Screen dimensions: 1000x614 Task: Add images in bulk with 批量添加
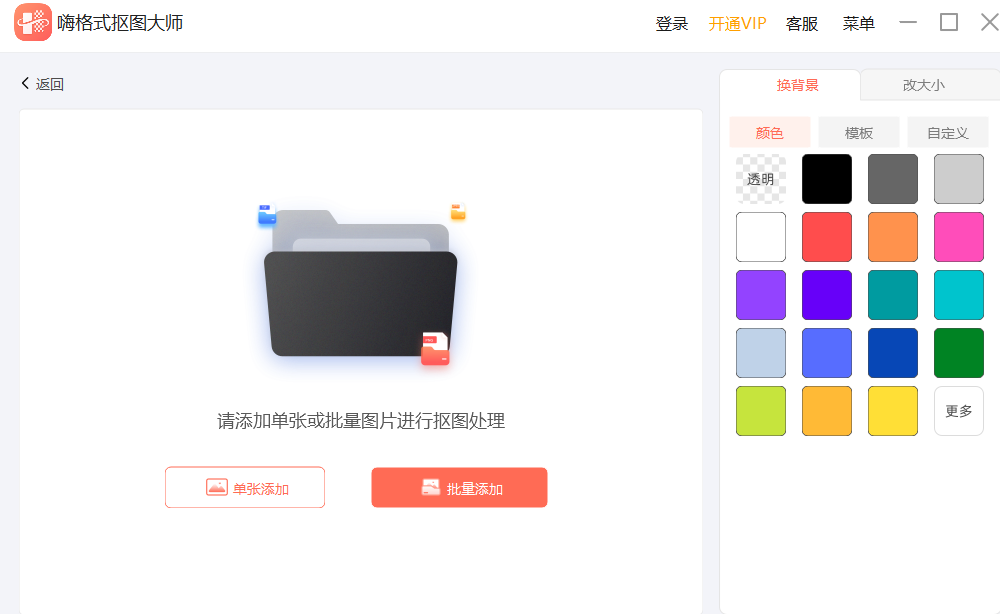(x=459, y=488)
